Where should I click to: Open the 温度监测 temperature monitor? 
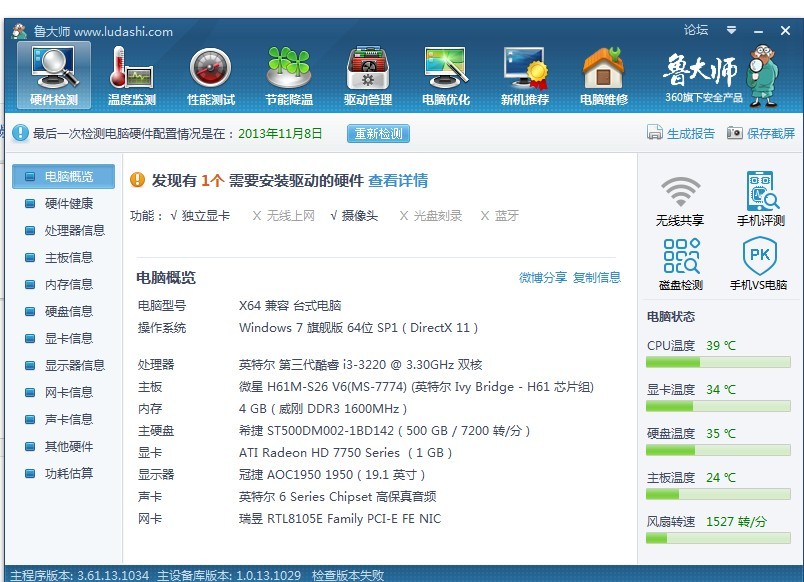tap(132, 75)
